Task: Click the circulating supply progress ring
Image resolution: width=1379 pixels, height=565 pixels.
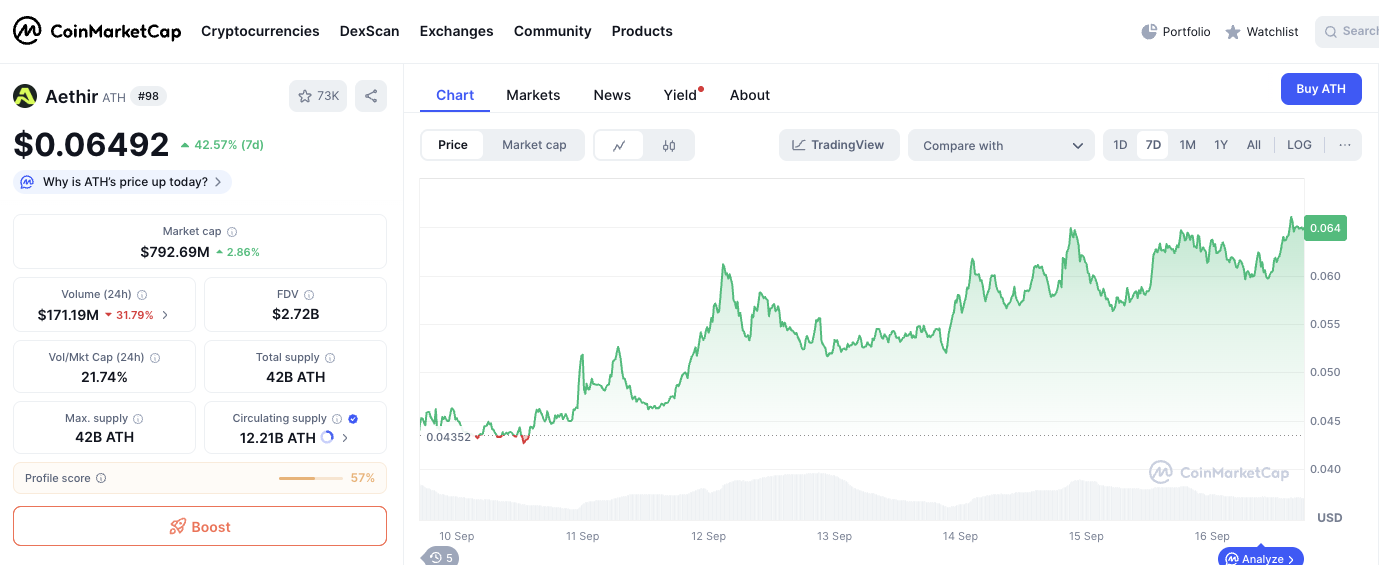Action: (327, 437)
